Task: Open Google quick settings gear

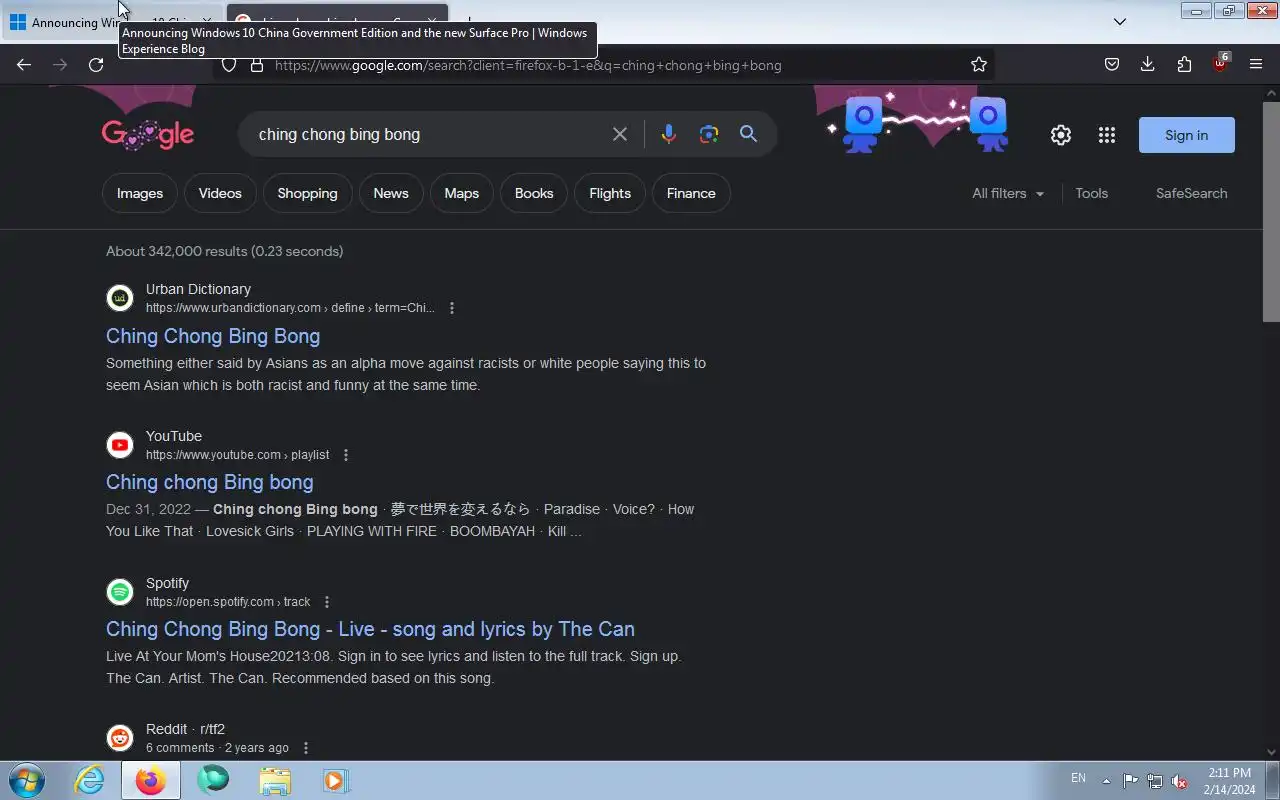Action: click(x=1061, y=135)
